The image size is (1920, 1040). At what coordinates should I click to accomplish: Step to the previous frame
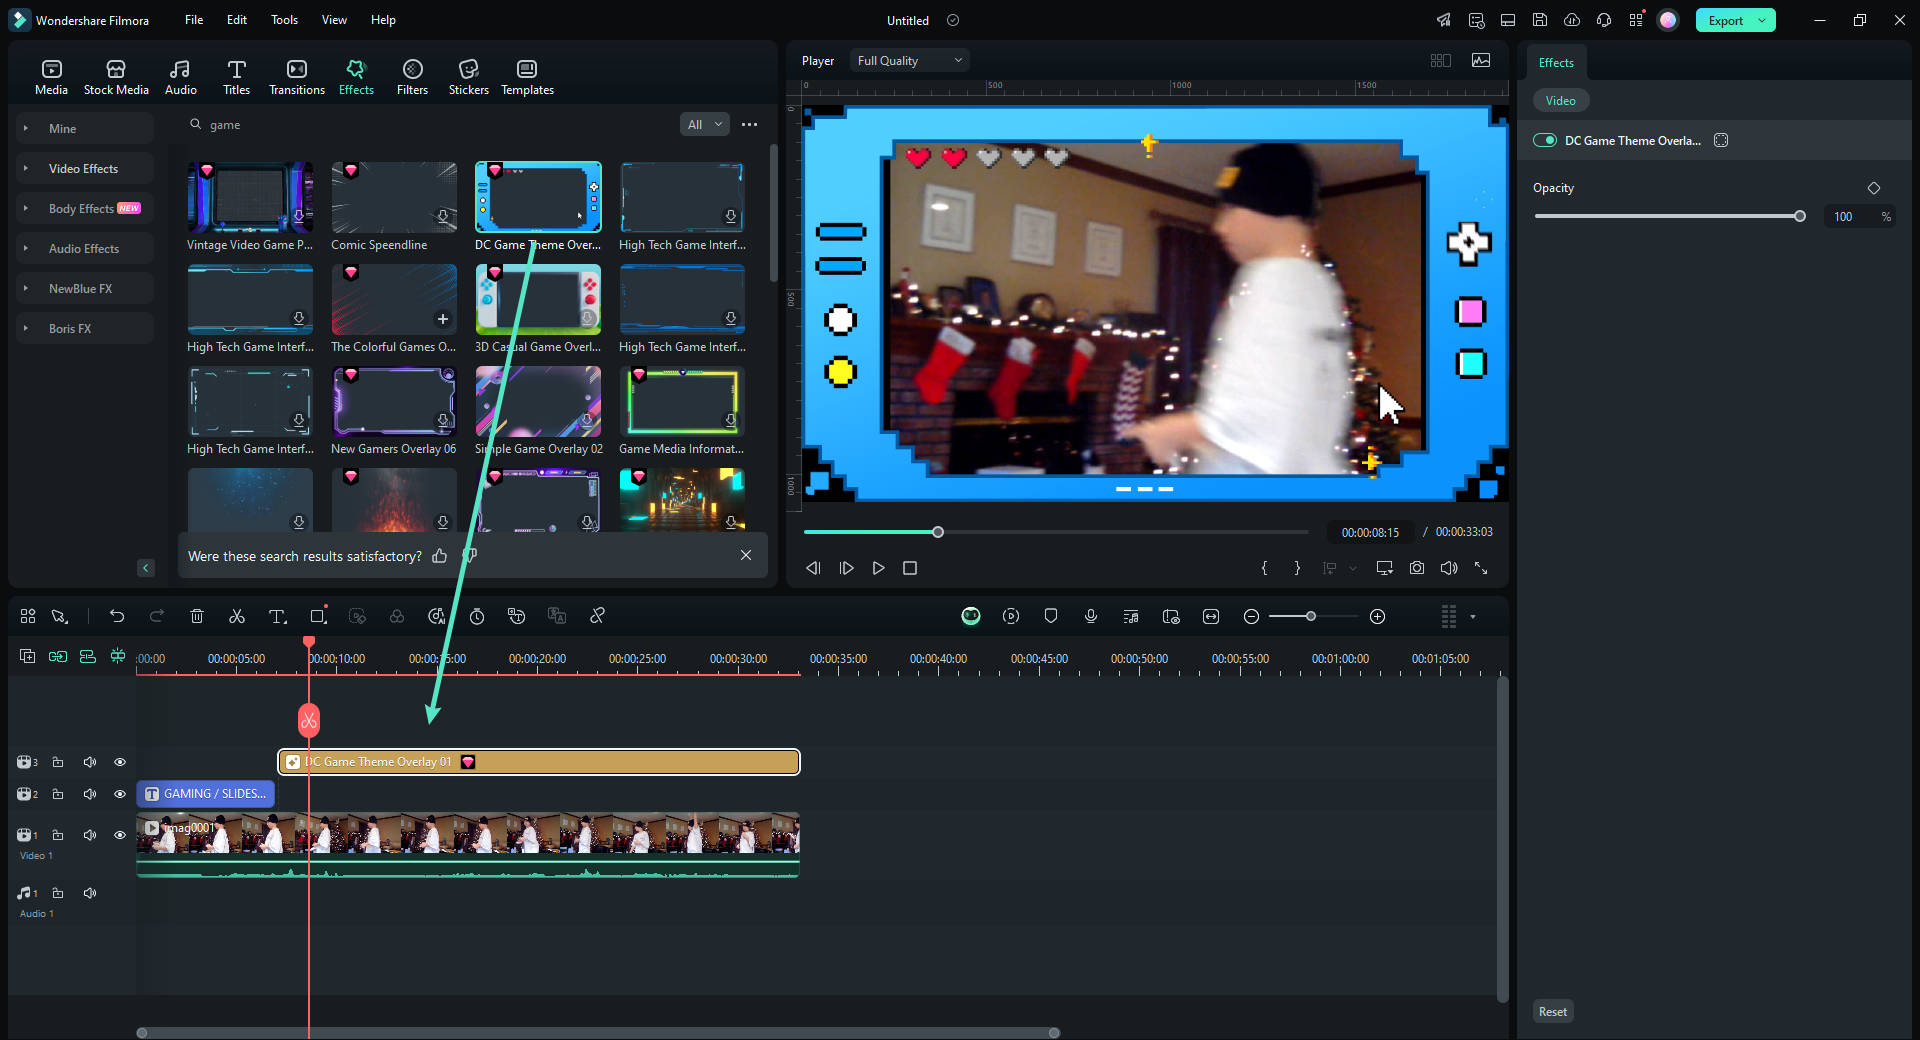tap(813, 568)
